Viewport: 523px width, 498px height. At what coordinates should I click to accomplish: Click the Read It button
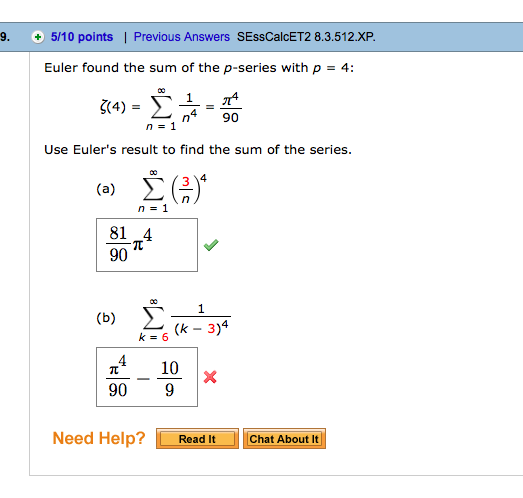pos(197,439)
